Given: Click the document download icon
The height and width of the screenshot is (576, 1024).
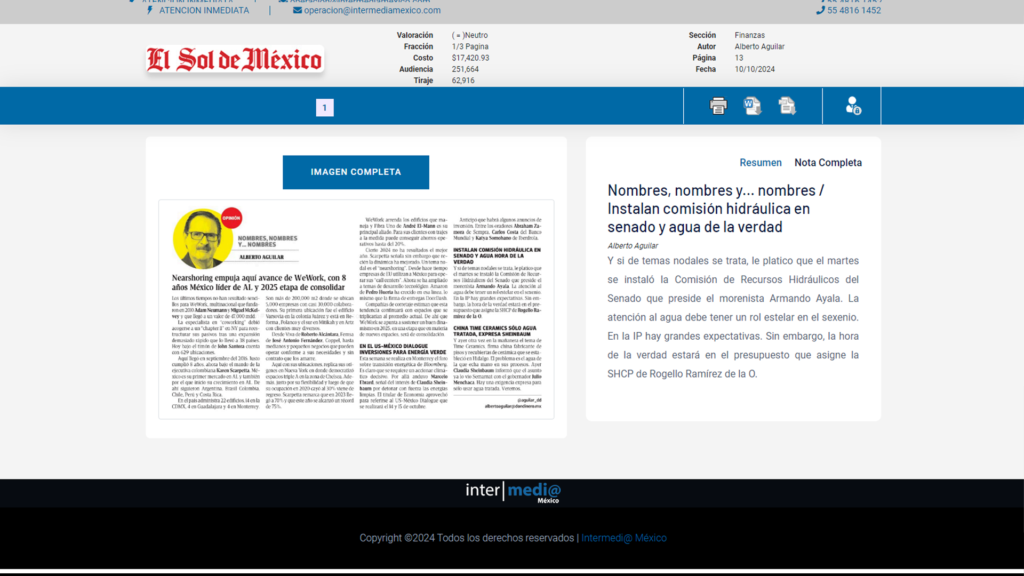Looking at the screenshot, I should (787, 106).
